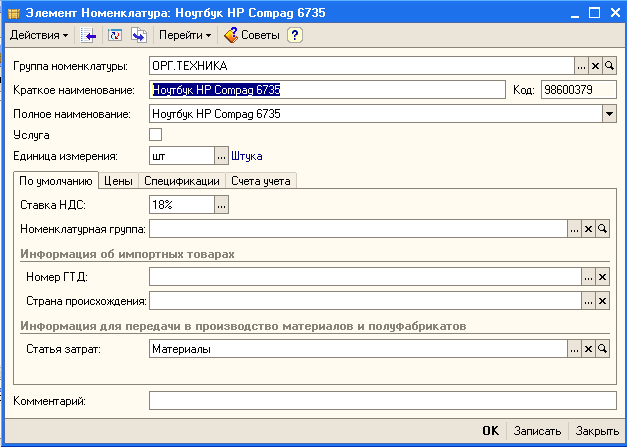Click the reread/refresh toolbar icon
Viewport: 627px width, 447px height.
(x=115, y=35)
